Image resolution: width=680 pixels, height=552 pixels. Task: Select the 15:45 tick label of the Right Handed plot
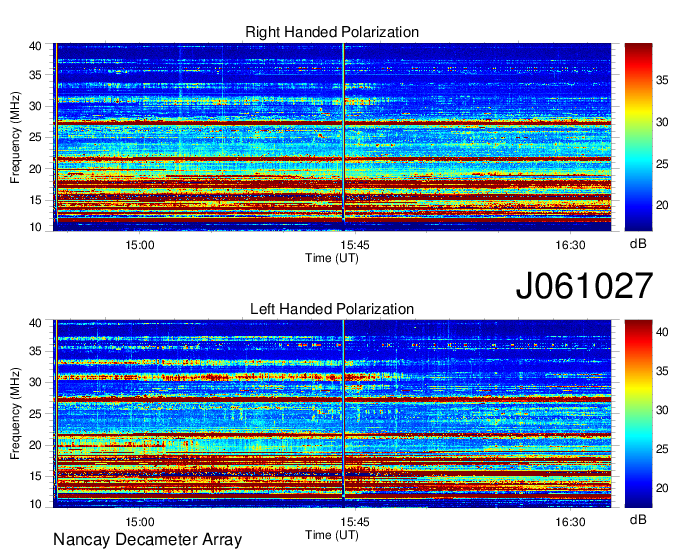point(355,245)
